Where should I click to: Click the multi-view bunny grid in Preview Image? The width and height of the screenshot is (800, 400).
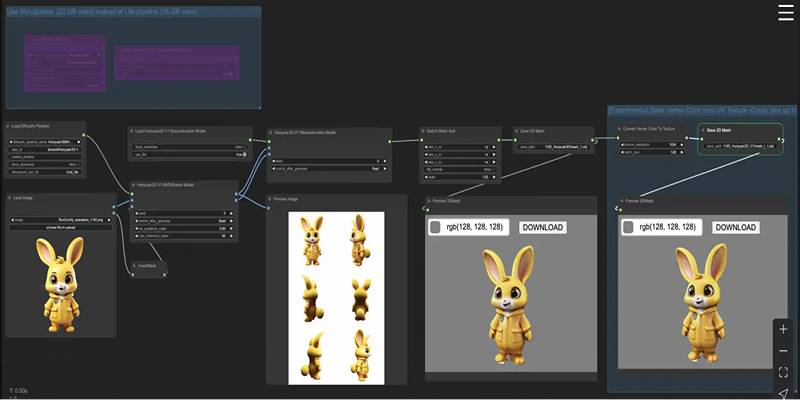tap(336, 298)
